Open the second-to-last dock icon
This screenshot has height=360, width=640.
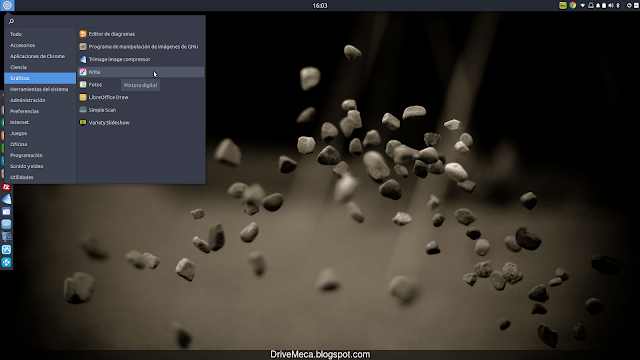[6, 249]
